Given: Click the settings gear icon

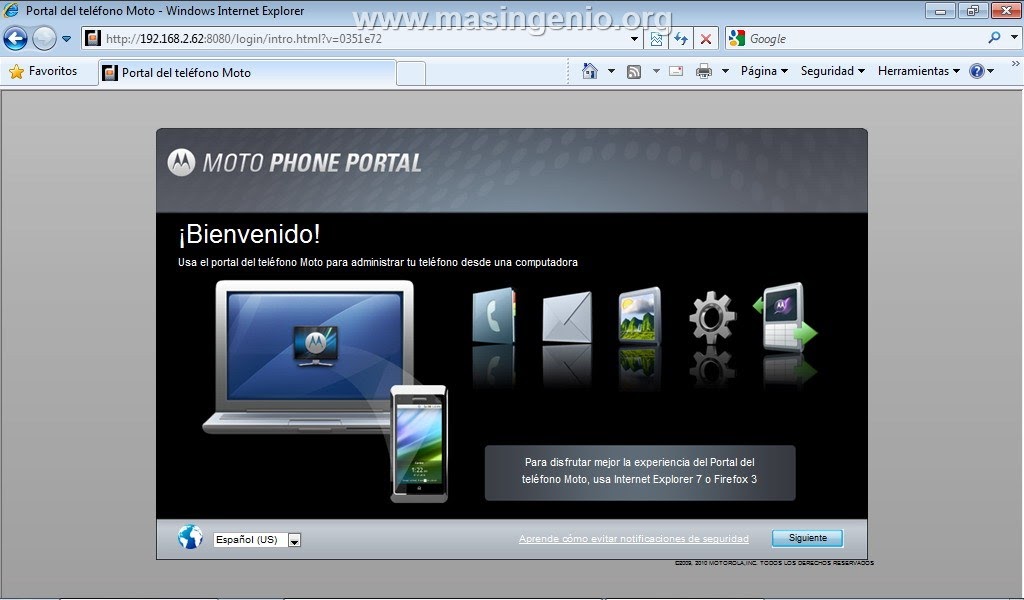Looking at the screenshot, I should point(714,315).
